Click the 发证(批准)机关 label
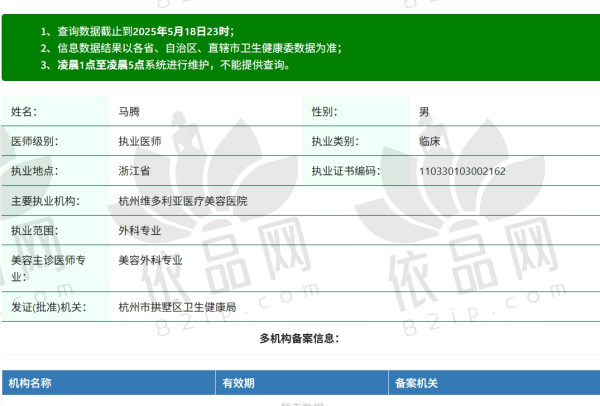The height and width of the screenshot is (406, 600). tap(49, 307)
